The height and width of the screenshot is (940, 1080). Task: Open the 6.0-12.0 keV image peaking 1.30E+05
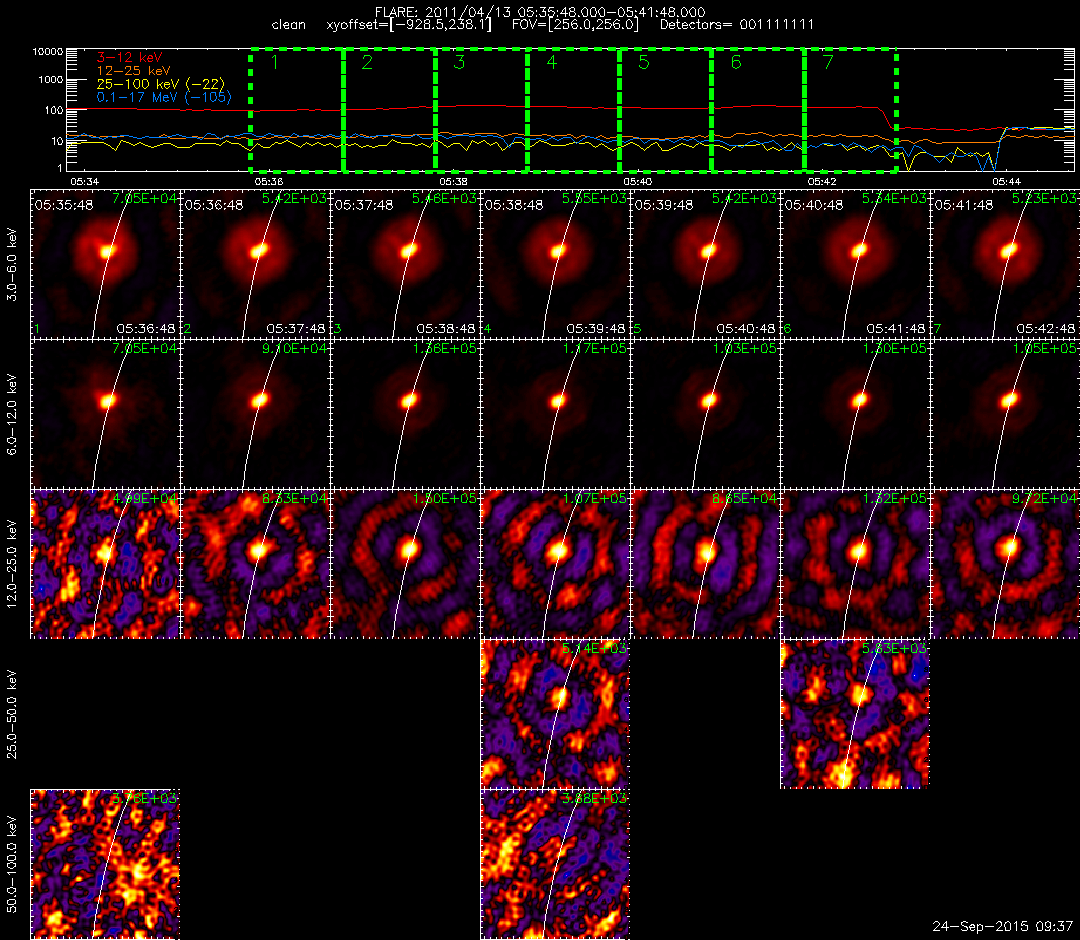pos(855,415)
